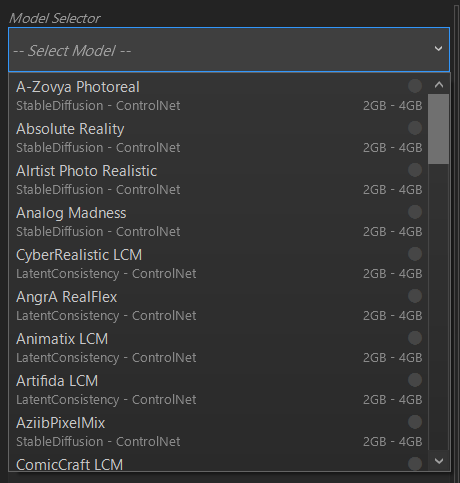Click status circle beside AIrtist Photo Realistic
460x483 pixels.
(x=415, y=170)
